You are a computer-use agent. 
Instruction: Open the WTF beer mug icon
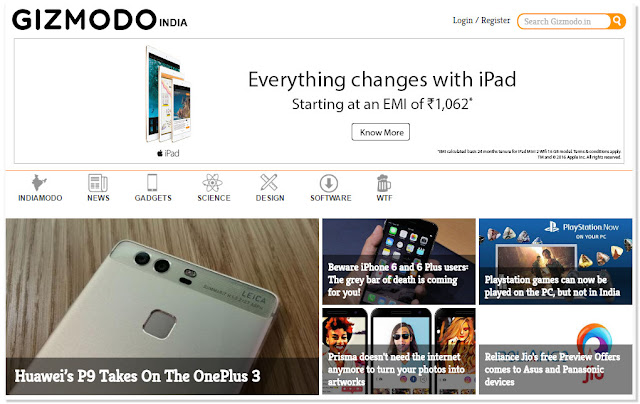pos(384,183)
